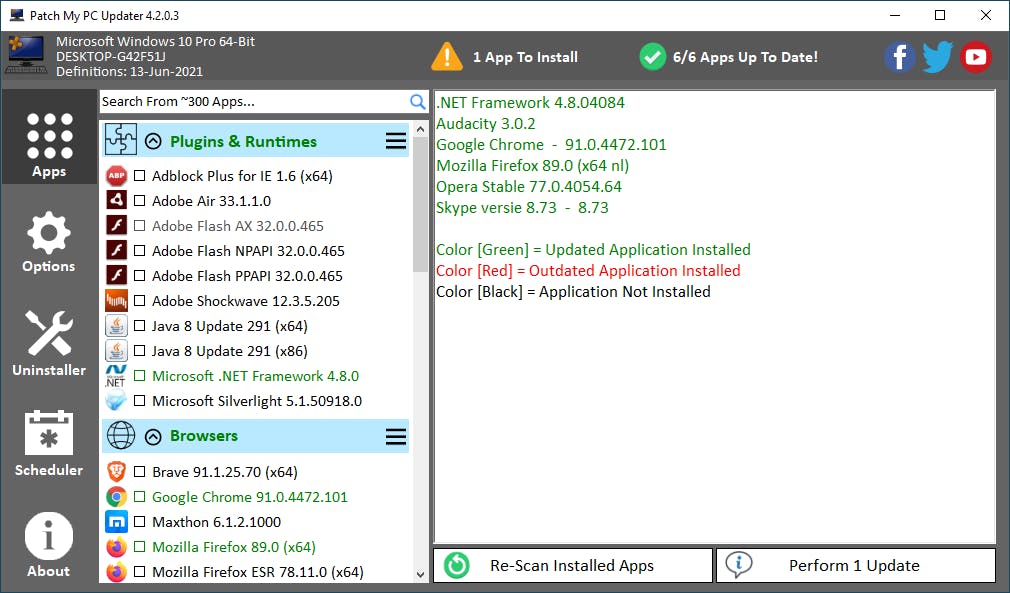Click the Maxthon browser icon
The image size is (1010, 593).
(117, 522)
